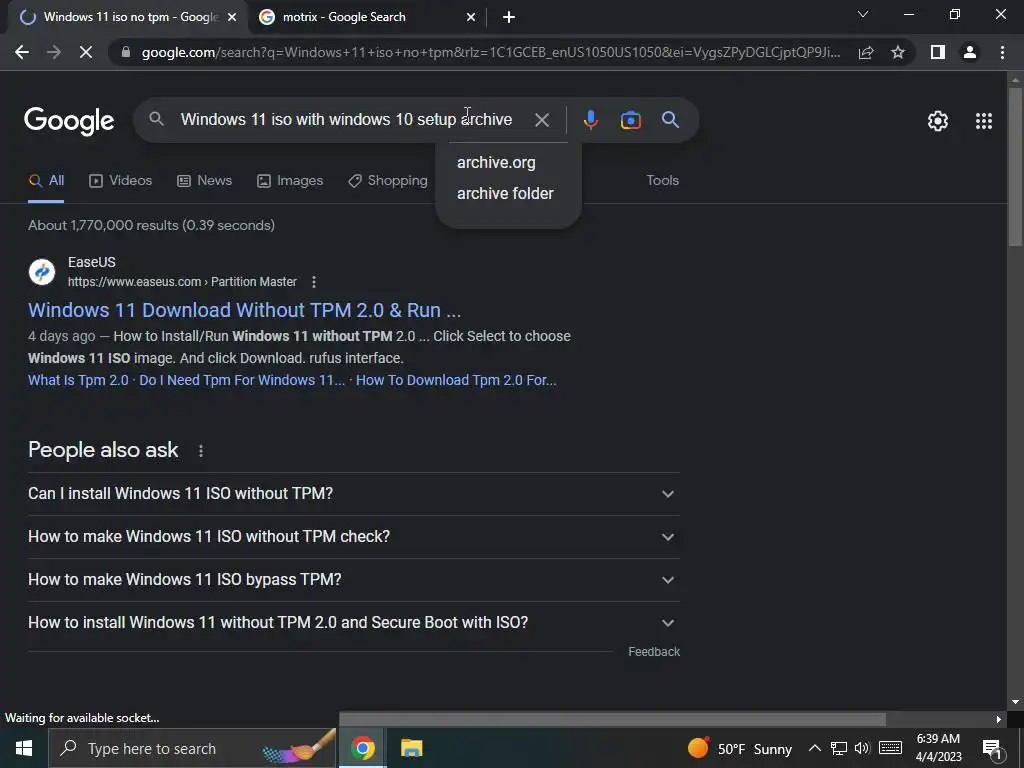Click the taskbar Type here to search box
1024x768 pixels.
coord(193,748)
